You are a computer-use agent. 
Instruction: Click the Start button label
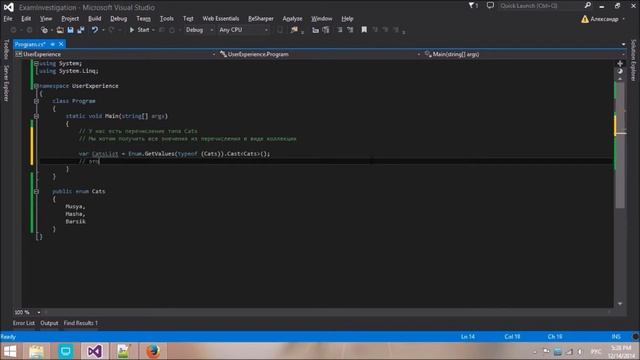(143, 30)
